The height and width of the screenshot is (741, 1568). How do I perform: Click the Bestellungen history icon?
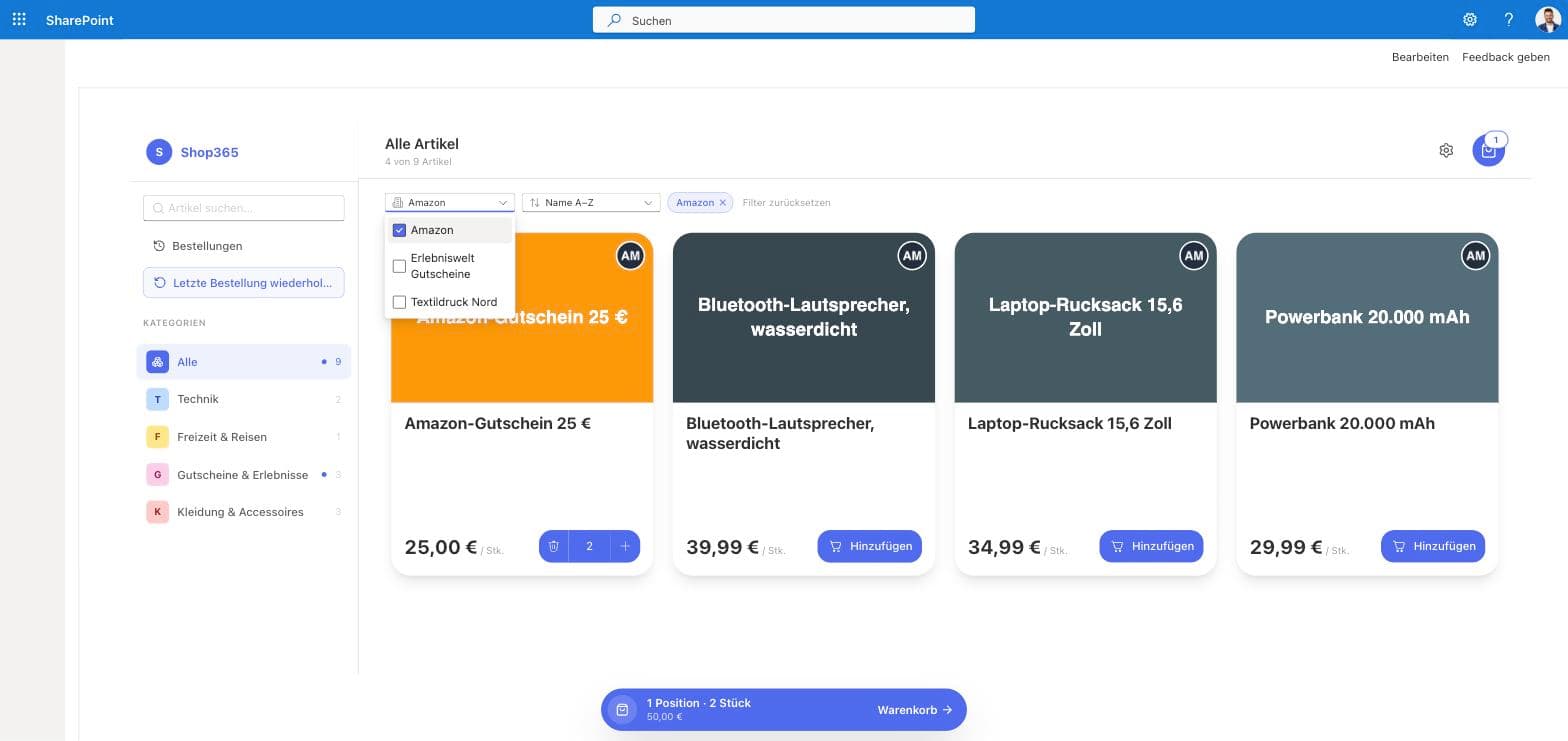(159, 246)
